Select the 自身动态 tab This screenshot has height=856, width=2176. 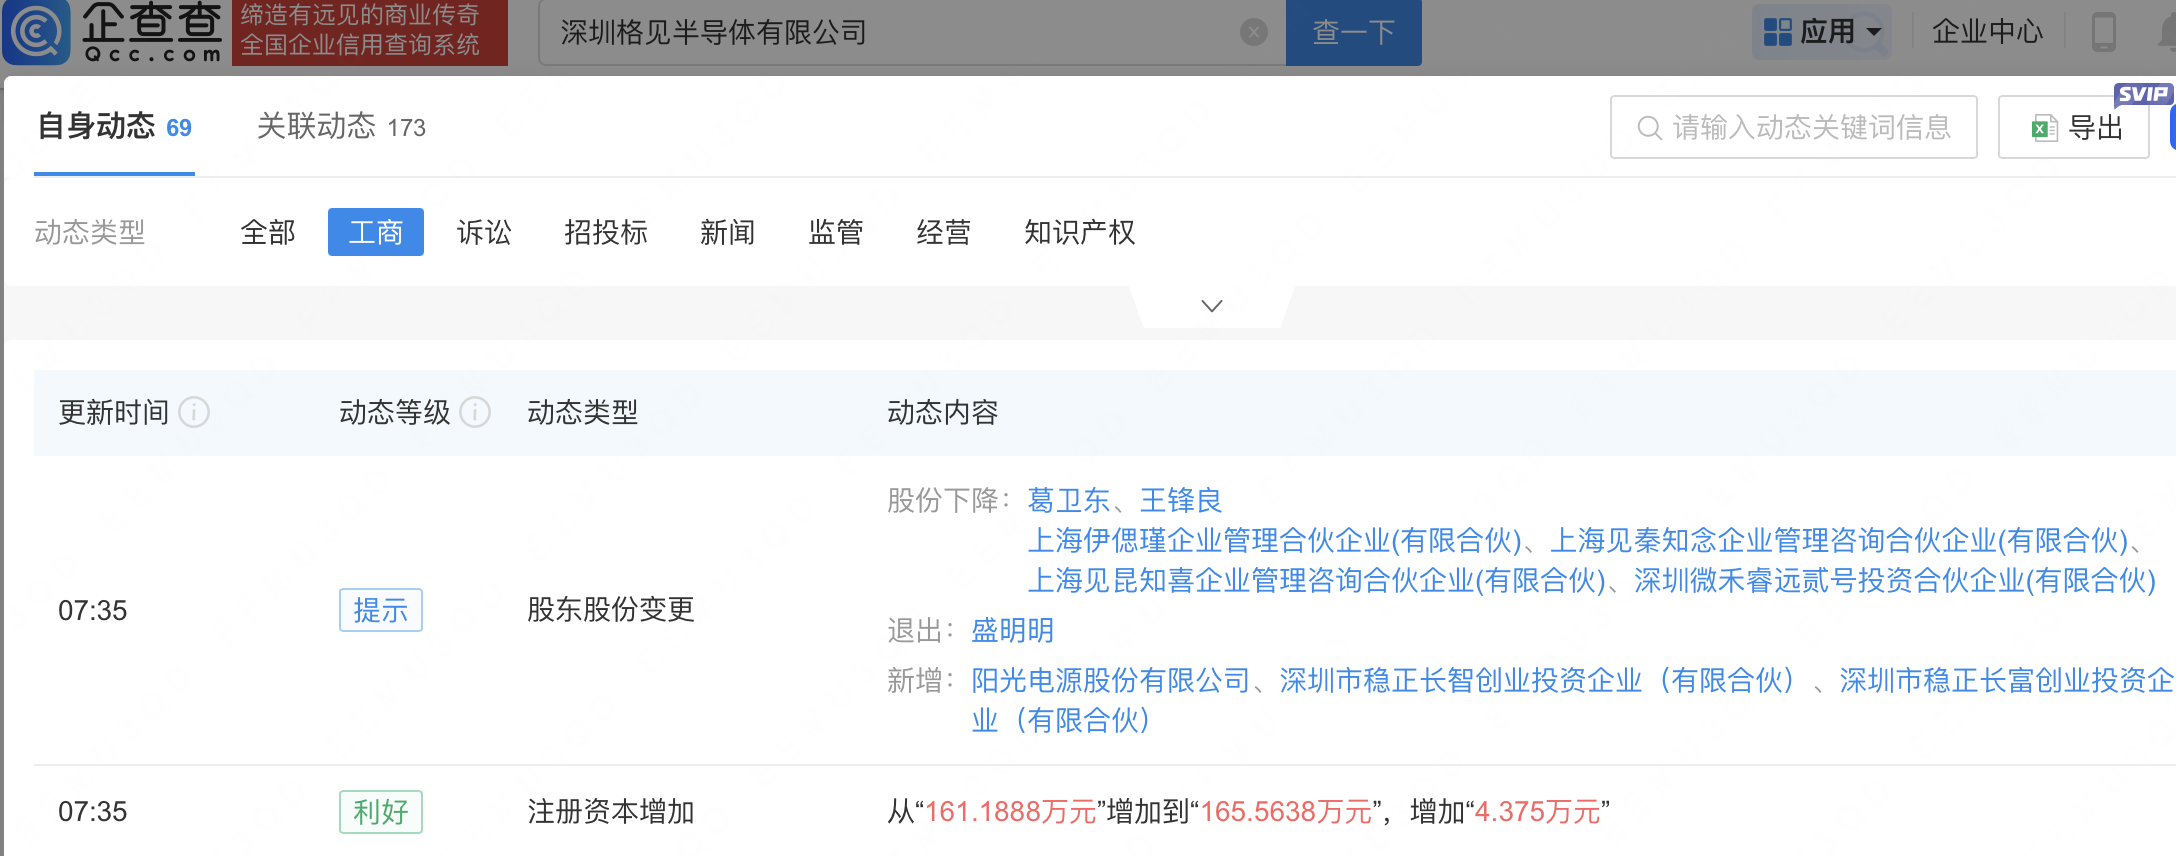(x=114, y=127)
